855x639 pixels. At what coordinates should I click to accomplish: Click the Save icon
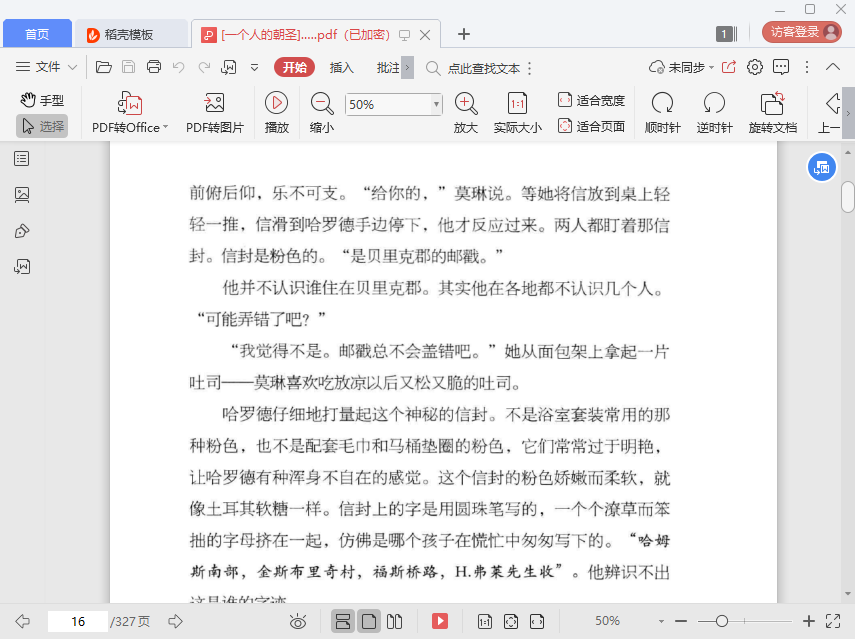(x=129, y=67)
